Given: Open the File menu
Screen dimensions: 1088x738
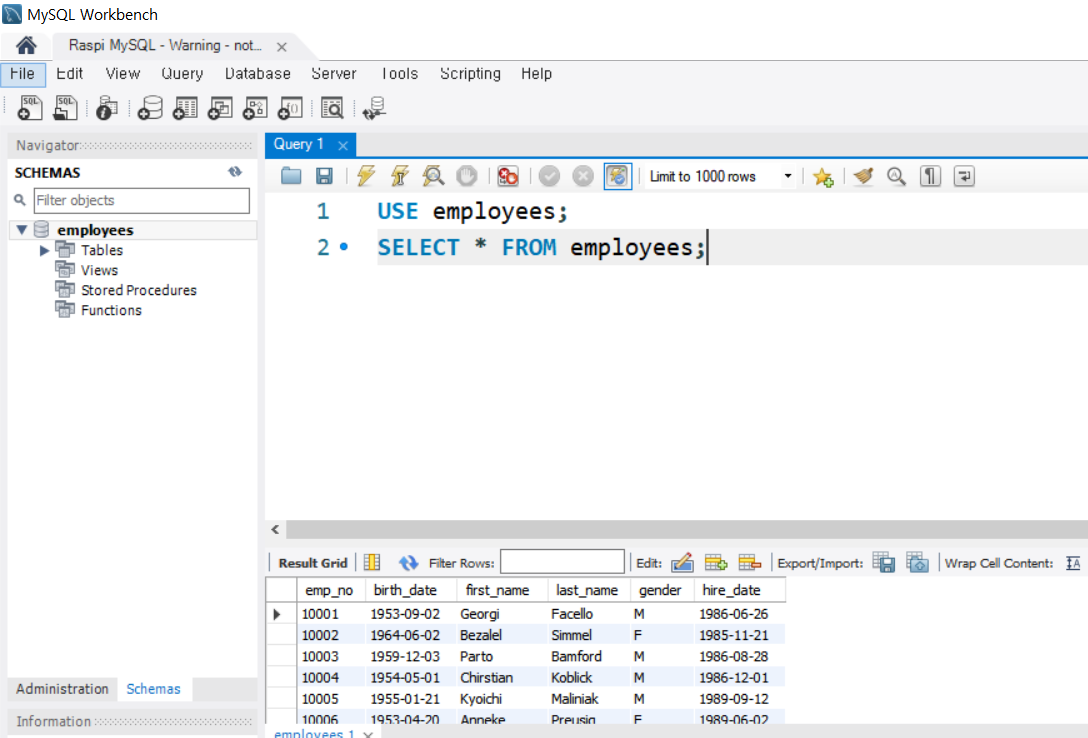Looking at the screenshot, I should click(x=23, y=74).
